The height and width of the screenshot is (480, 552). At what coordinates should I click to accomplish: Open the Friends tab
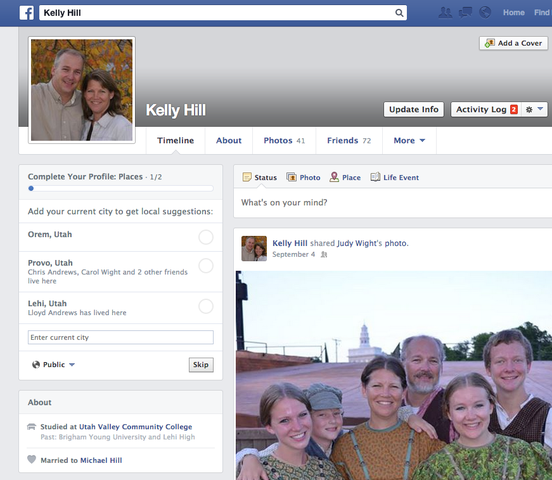click(x=349, y=141)
